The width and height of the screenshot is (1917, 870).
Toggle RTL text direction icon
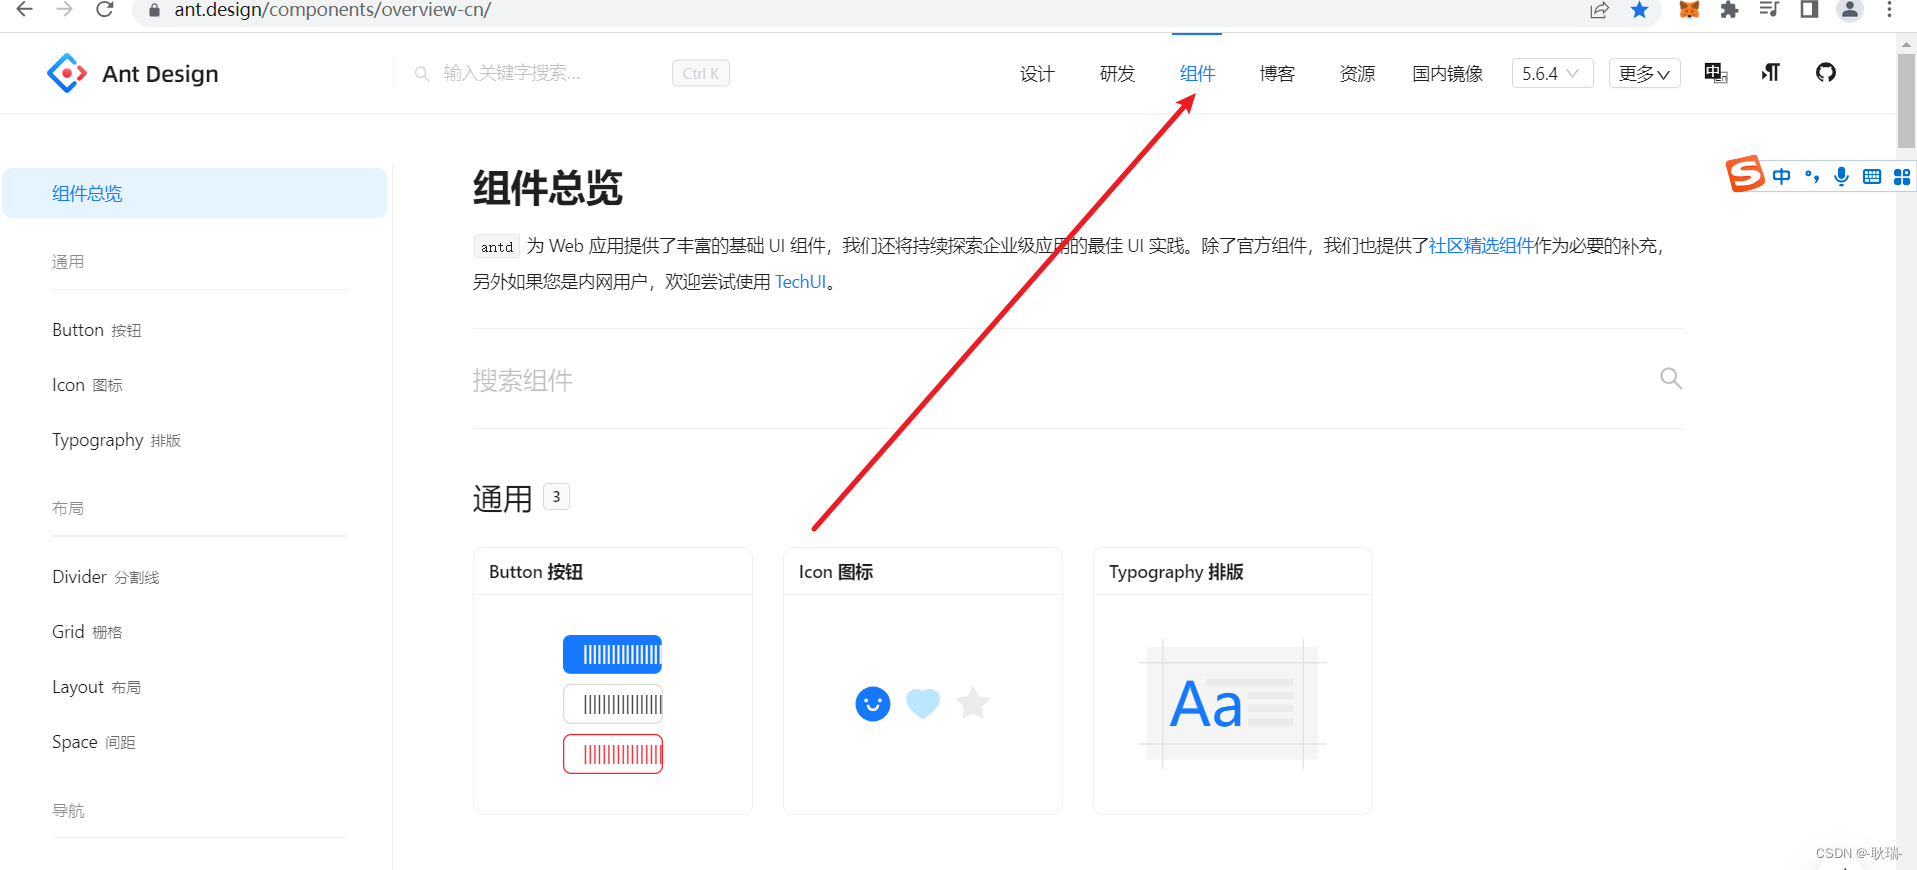point(1771,72)
